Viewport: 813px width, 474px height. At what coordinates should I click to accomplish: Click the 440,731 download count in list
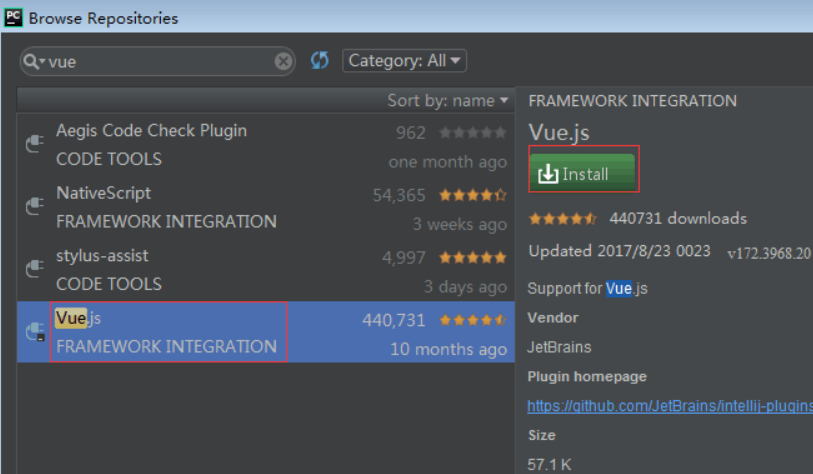pyautogui.click(x=394, y=320)
